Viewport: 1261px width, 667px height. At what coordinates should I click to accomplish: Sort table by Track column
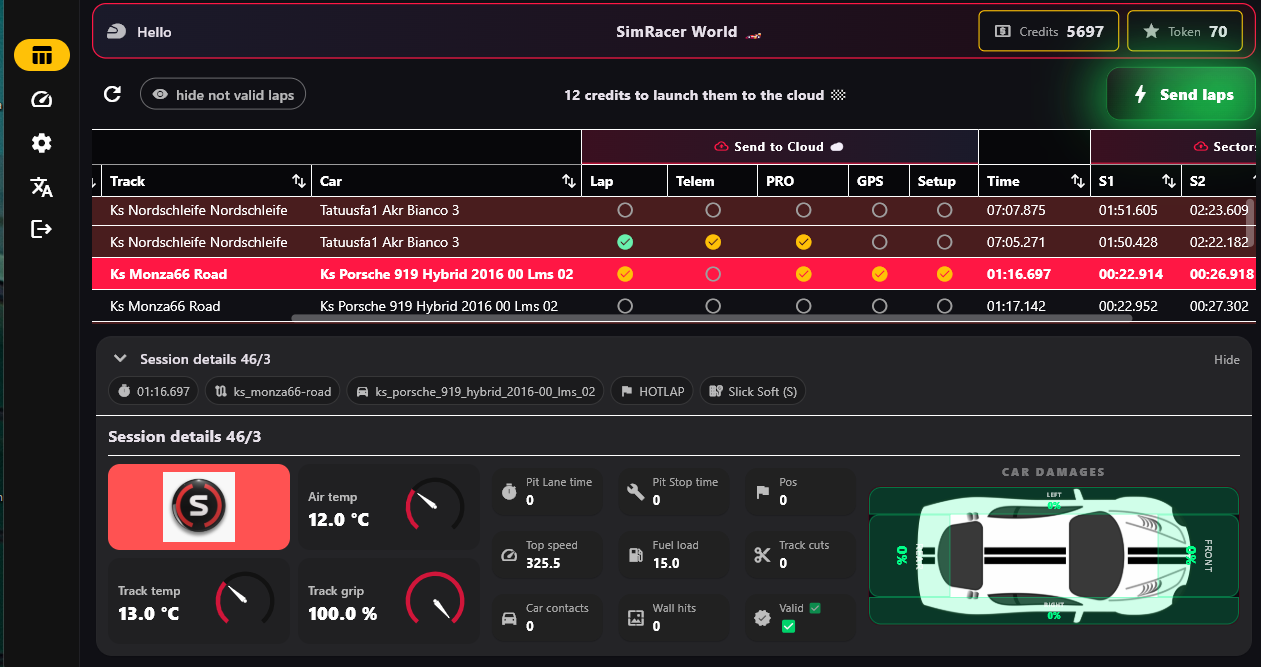(298, 181)
